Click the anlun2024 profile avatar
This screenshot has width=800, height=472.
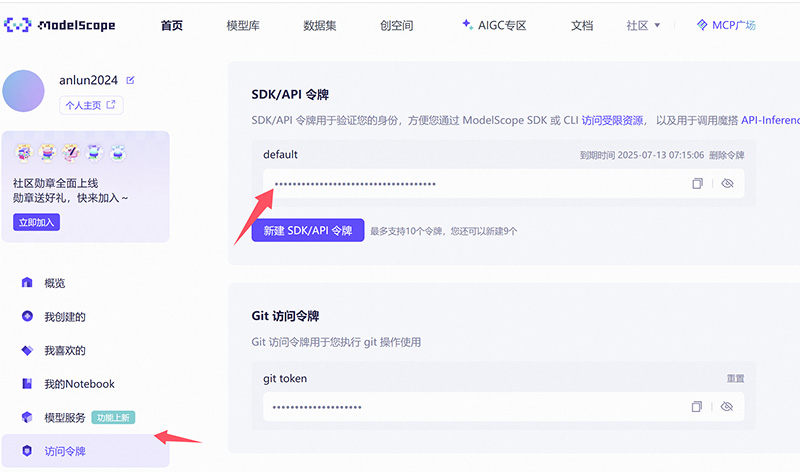pos(23,91)
